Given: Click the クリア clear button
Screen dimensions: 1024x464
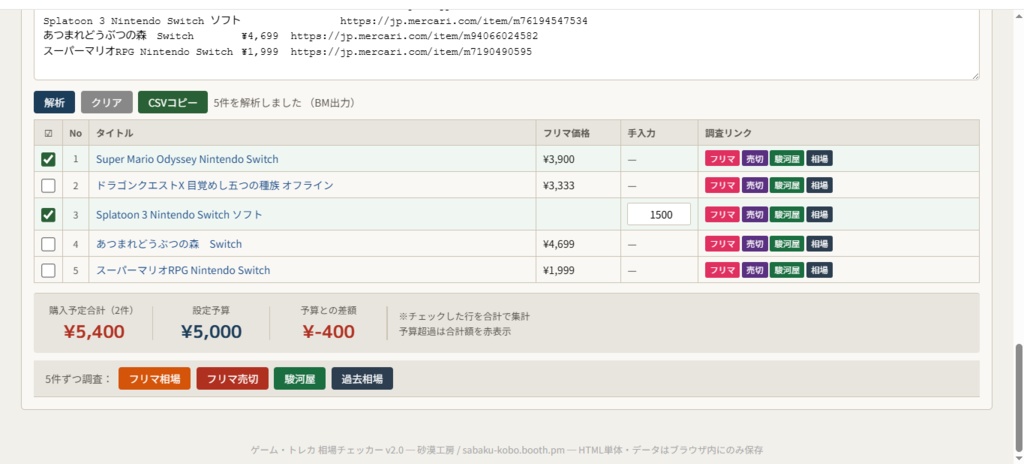Looking at the screenshot, I should tap(107, 103).
